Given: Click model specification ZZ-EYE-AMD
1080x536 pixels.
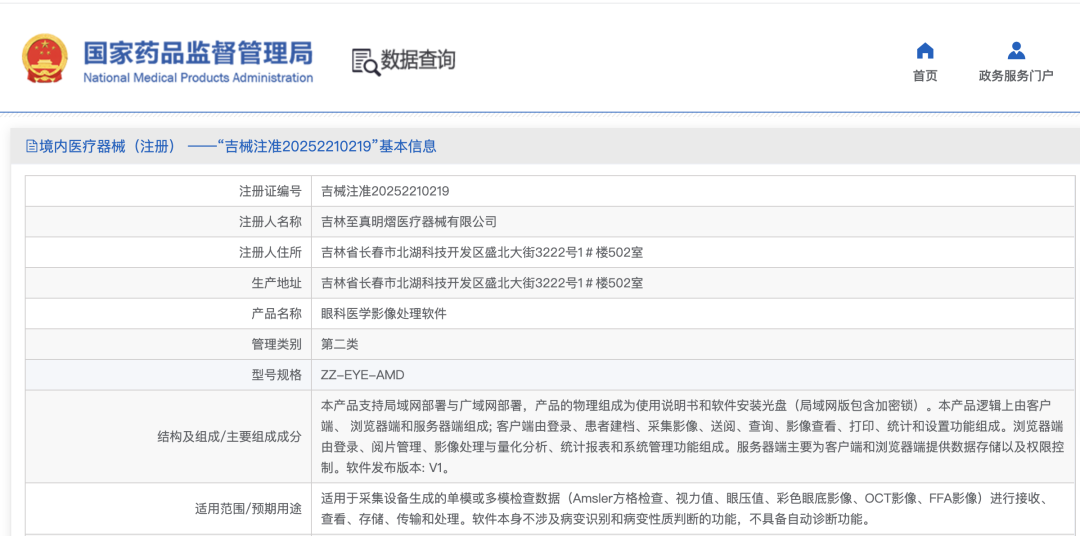Looking at the screenshot, I should coord(362,375).
